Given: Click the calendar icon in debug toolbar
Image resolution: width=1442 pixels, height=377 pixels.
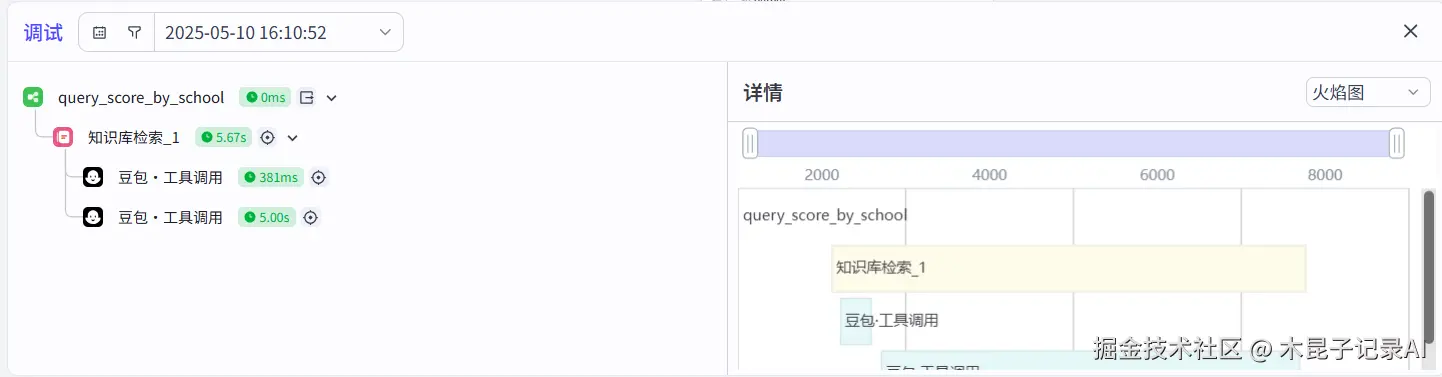Looking at the screenshot, I should tap(99, 32).
